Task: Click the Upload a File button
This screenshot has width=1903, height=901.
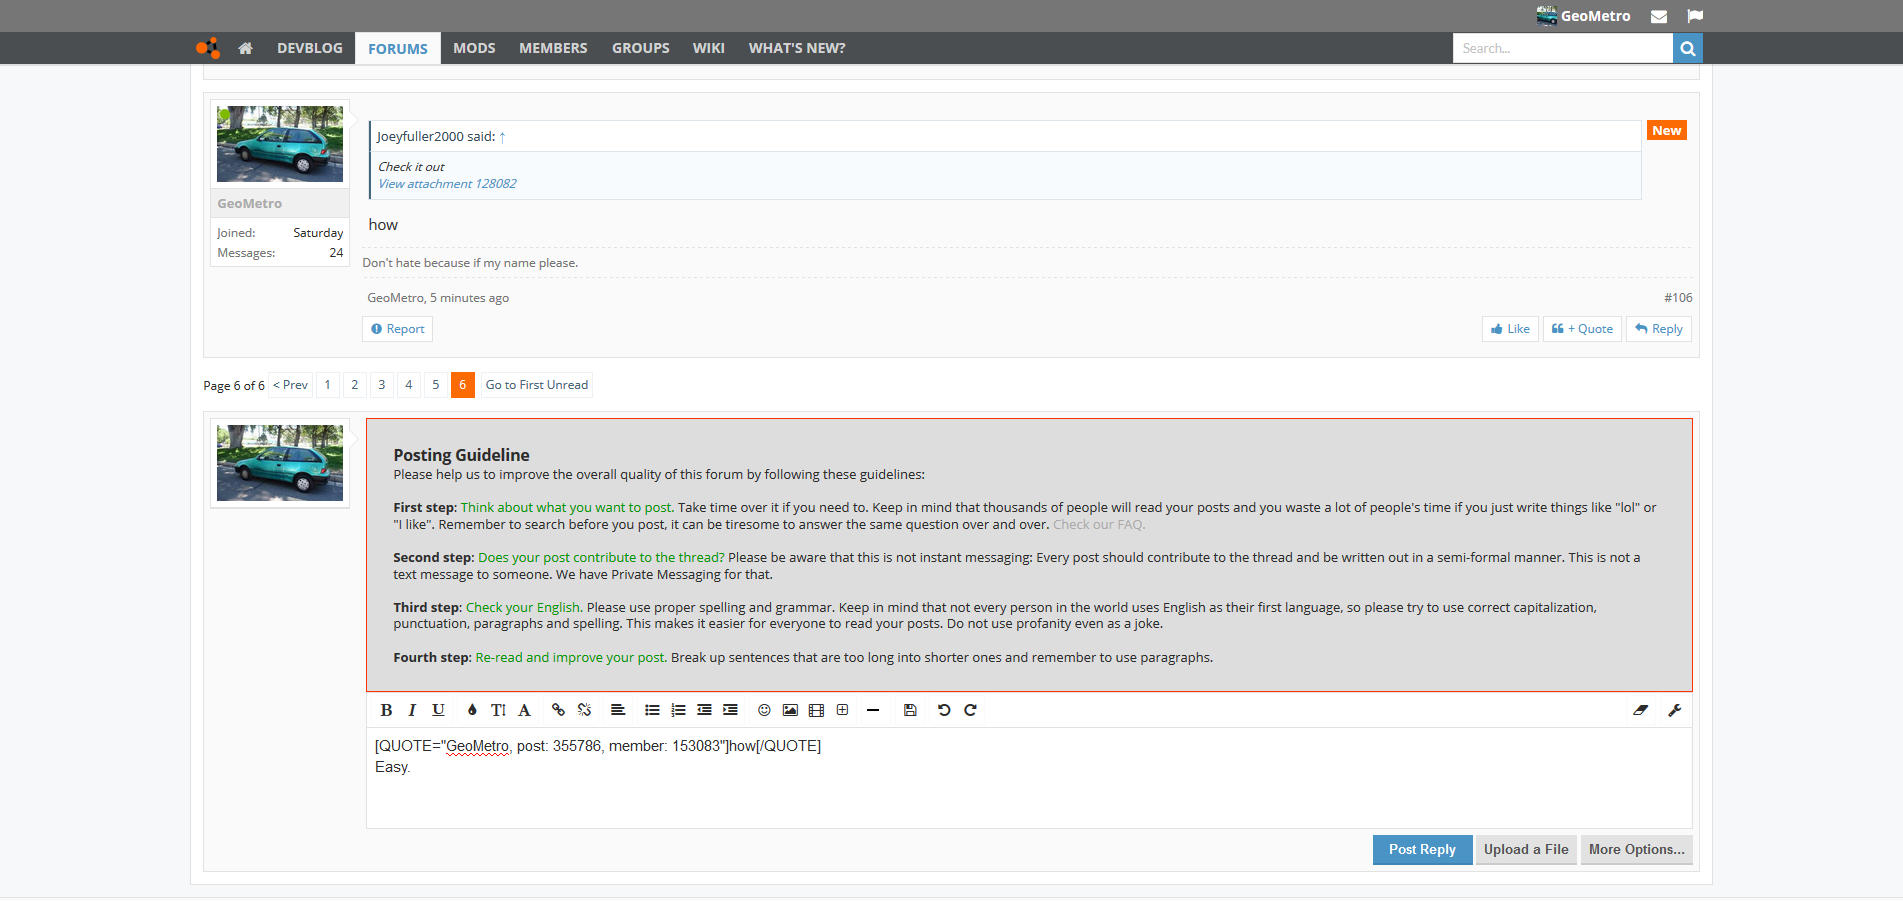Action: click(x=1526, y=850)
